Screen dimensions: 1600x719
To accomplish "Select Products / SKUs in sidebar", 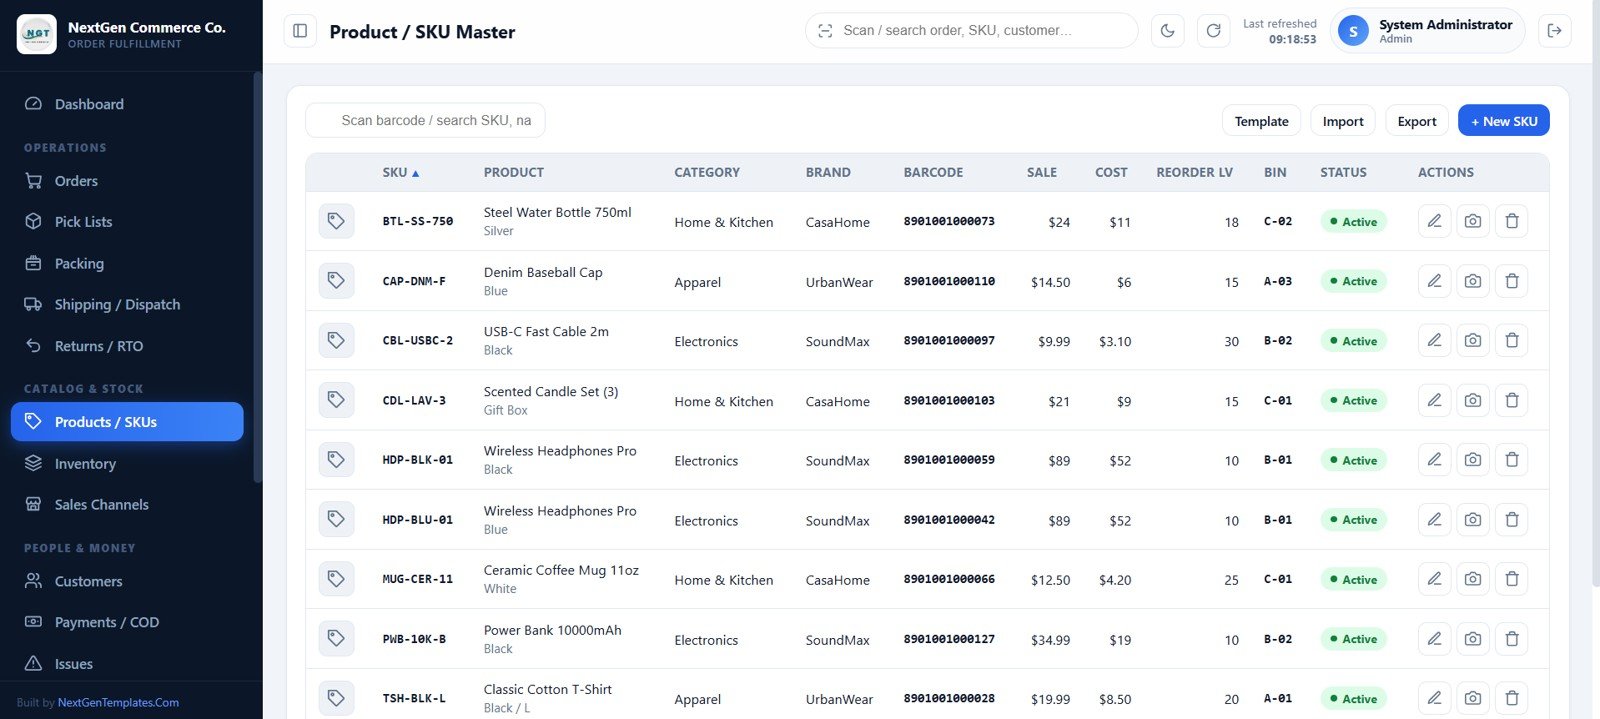I will pyautogui.click(x=127, y=422).
